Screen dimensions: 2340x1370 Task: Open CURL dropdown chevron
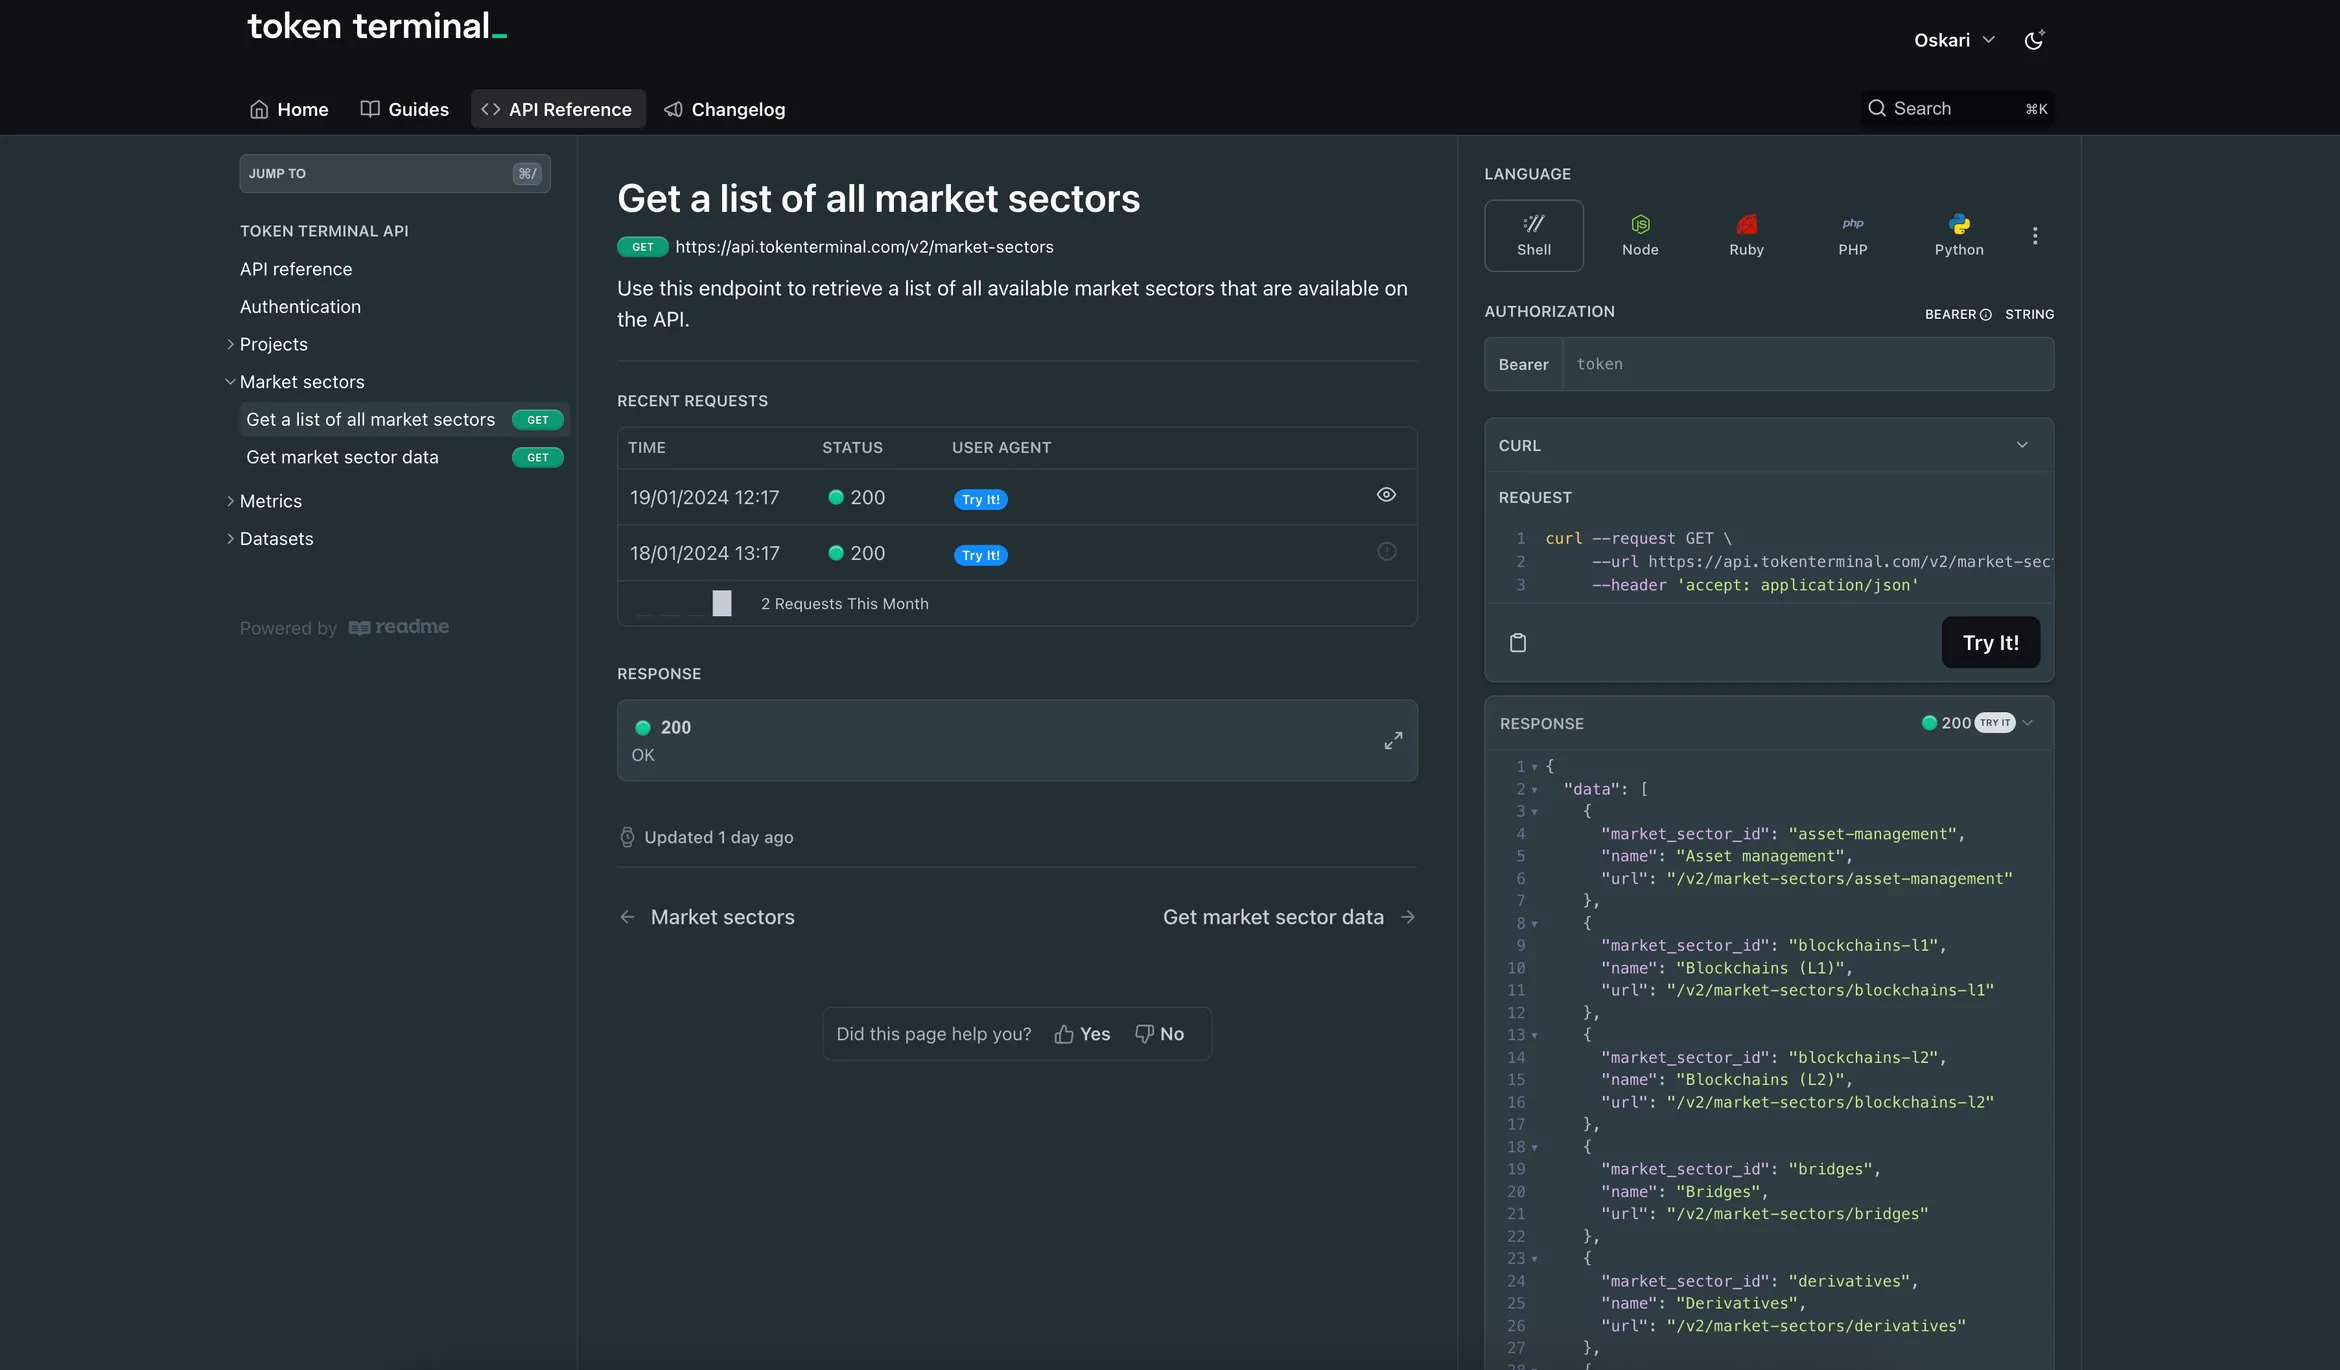point(2022,445)
